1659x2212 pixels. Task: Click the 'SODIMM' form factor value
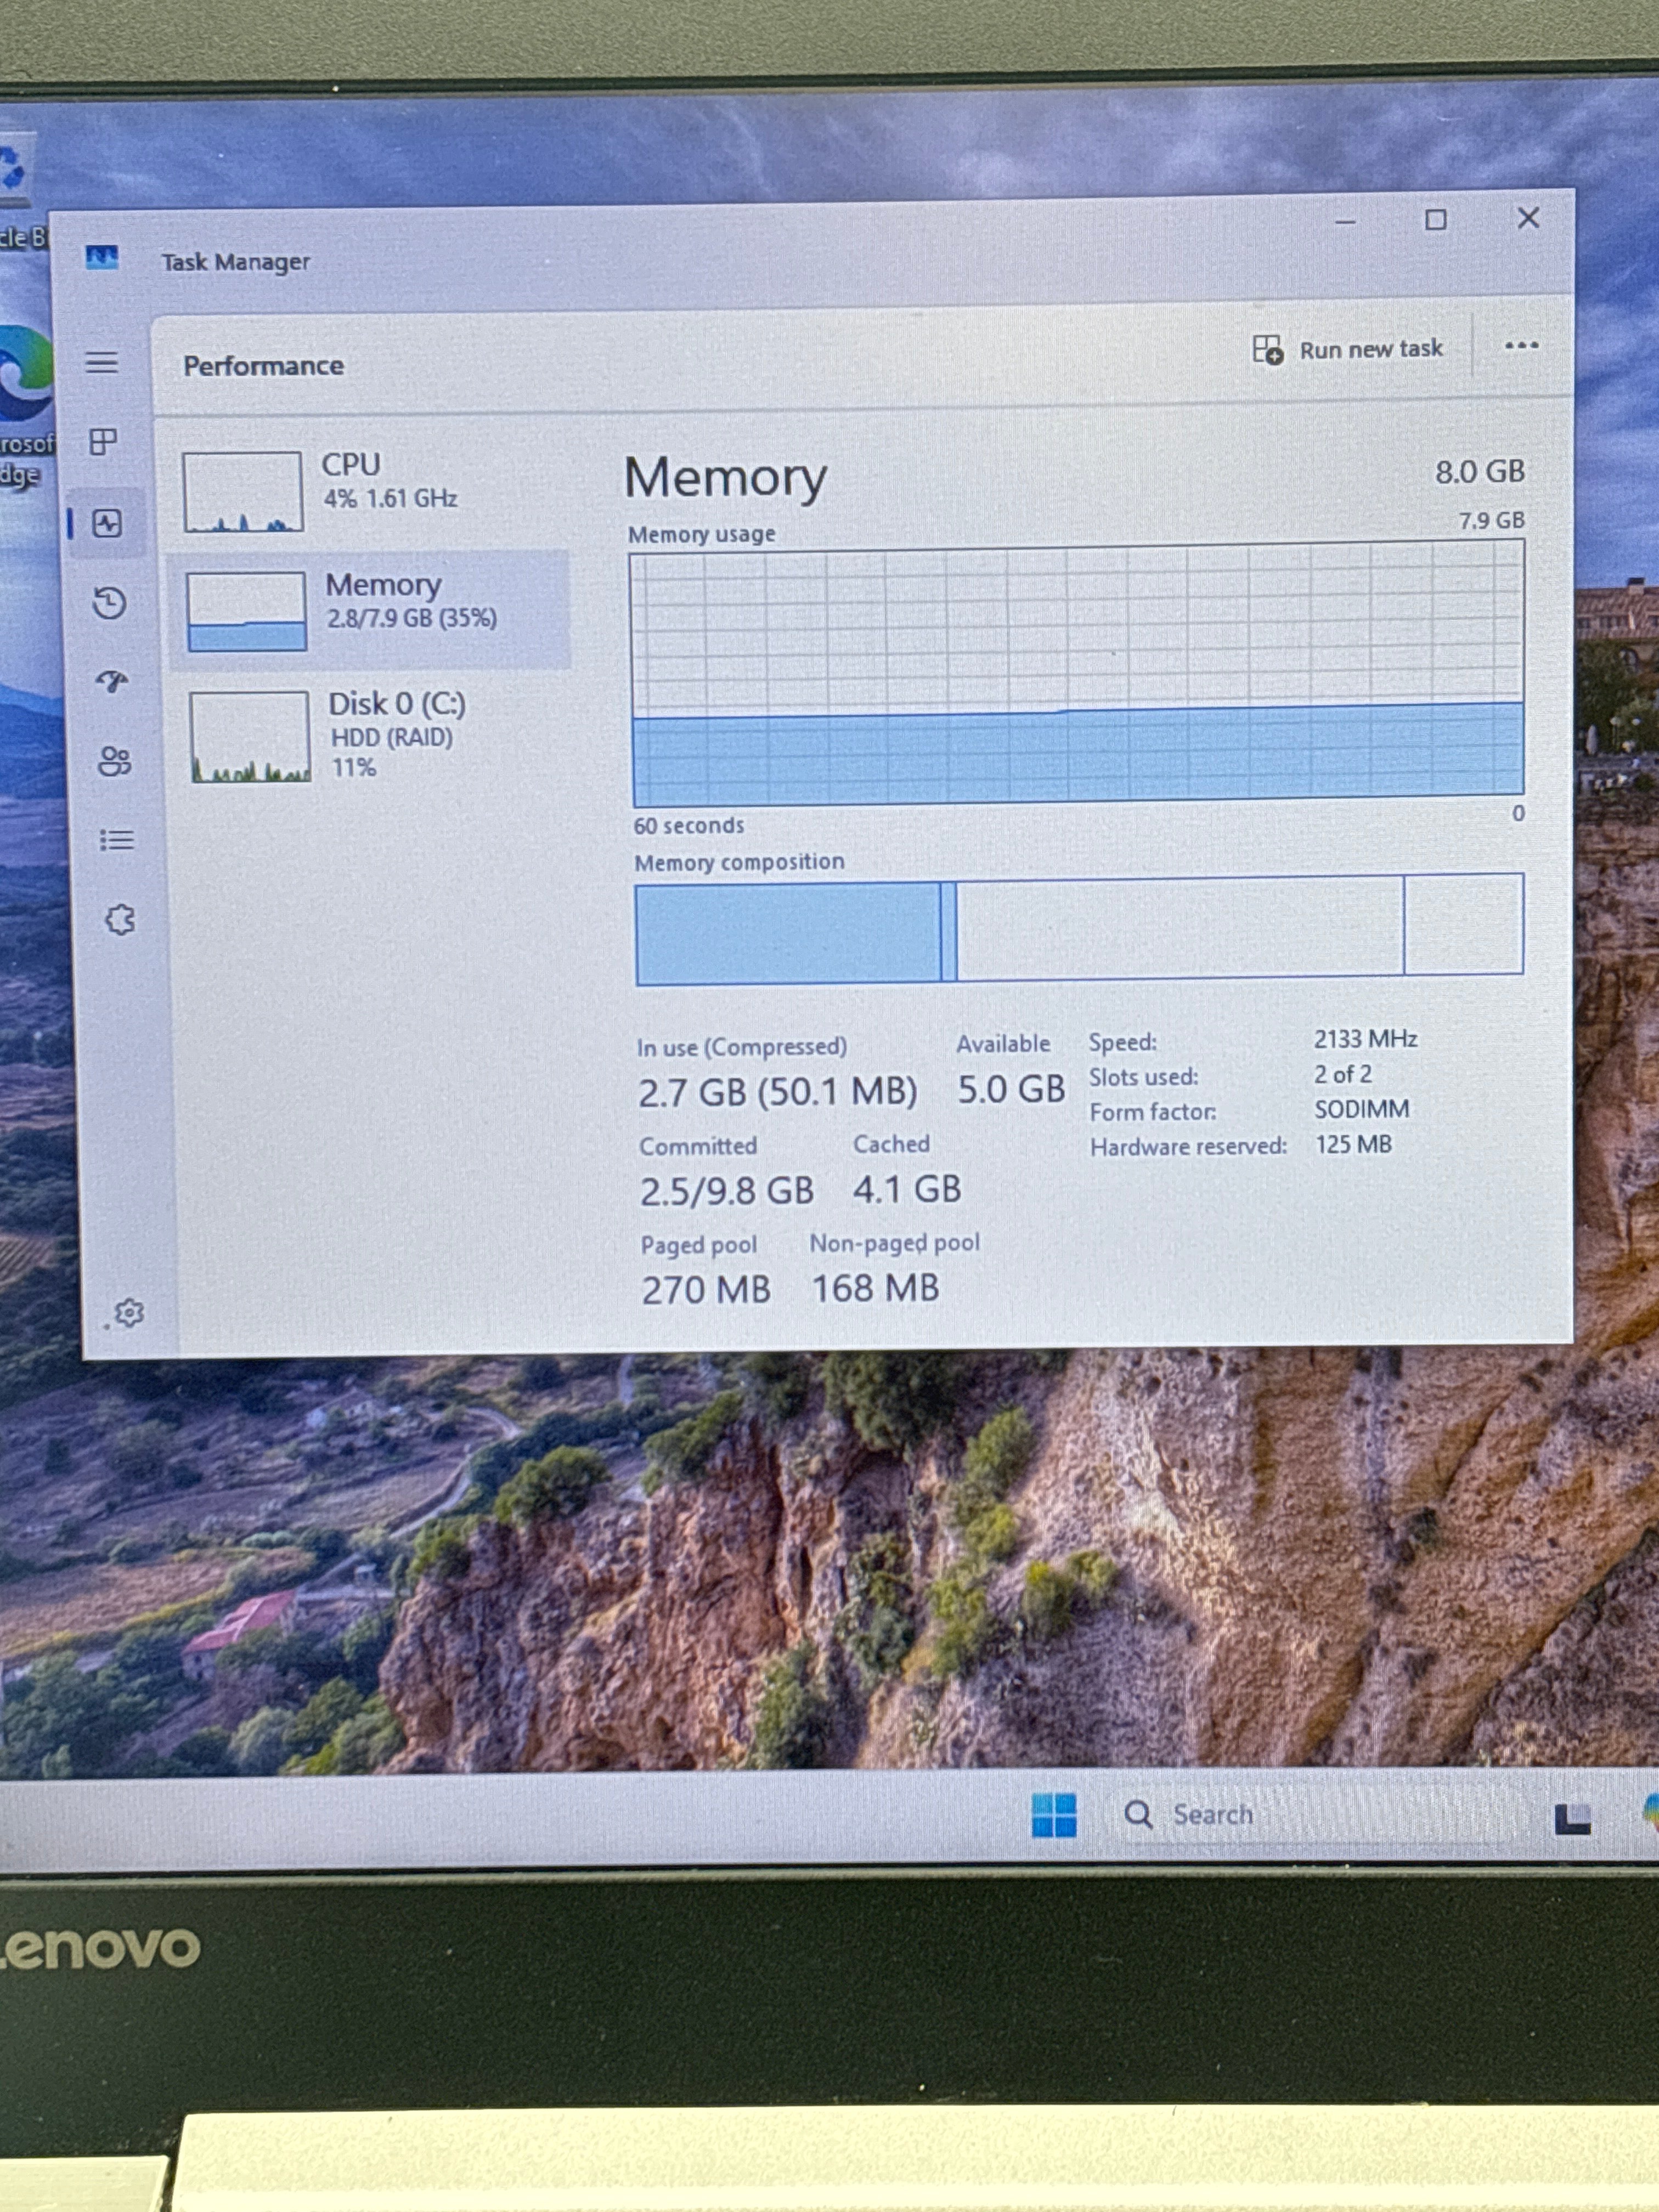[1361, 1109]
